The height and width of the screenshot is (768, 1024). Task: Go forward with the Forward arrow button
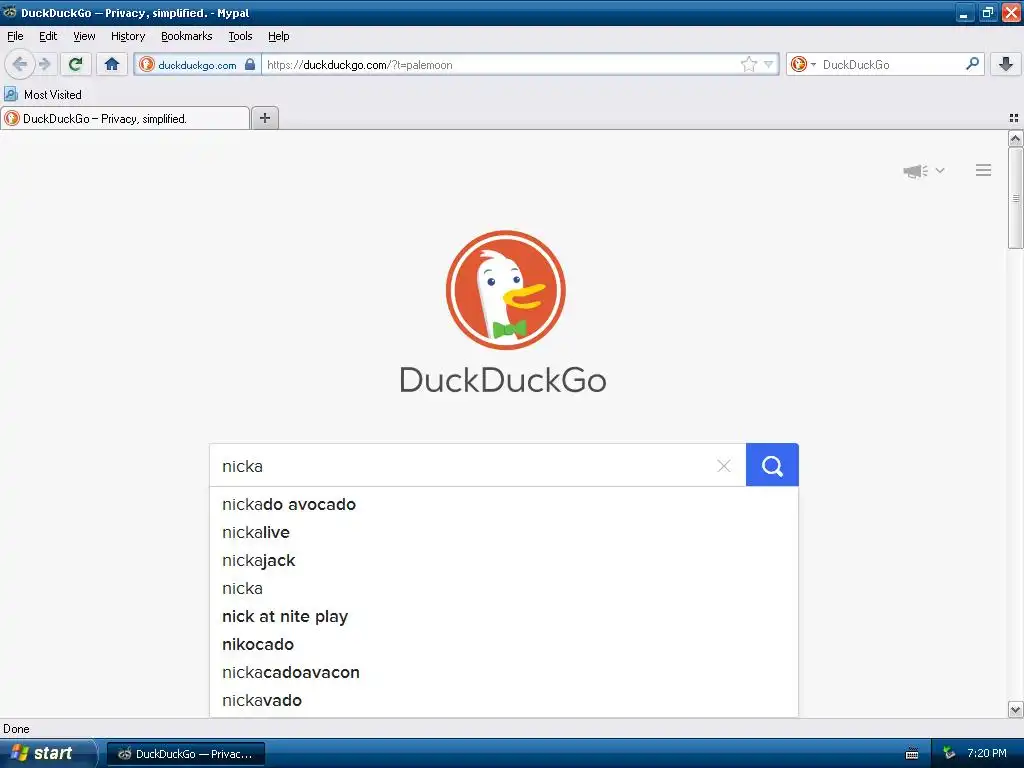coord(44,64)
